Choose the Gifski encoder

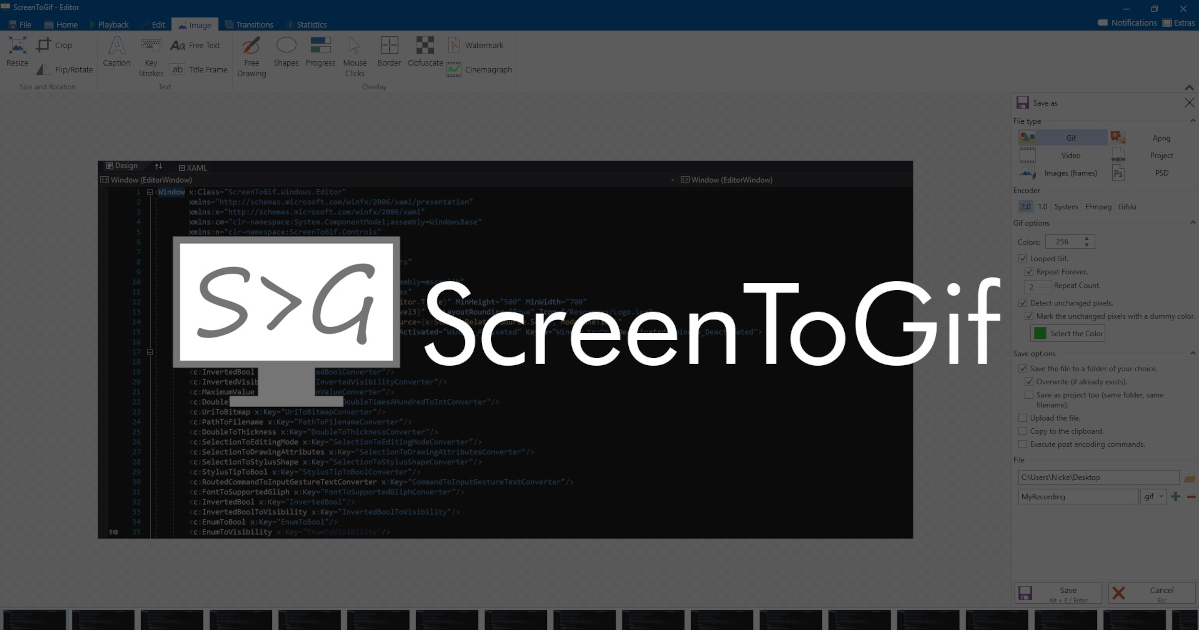coord(1127,206)
